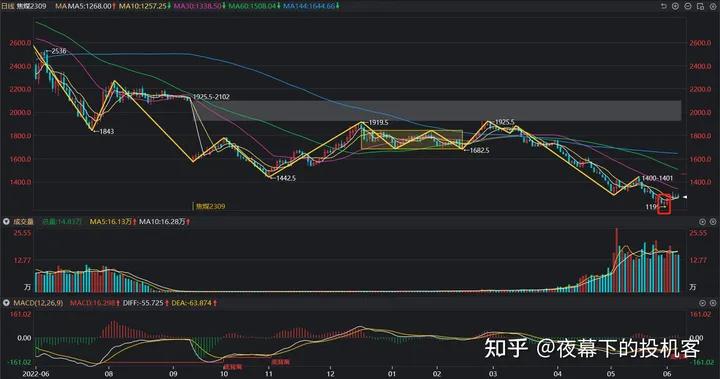
Task: Click the 1919.5 peak price annotation
Action: pyautogui.click(x=378, y=123)
